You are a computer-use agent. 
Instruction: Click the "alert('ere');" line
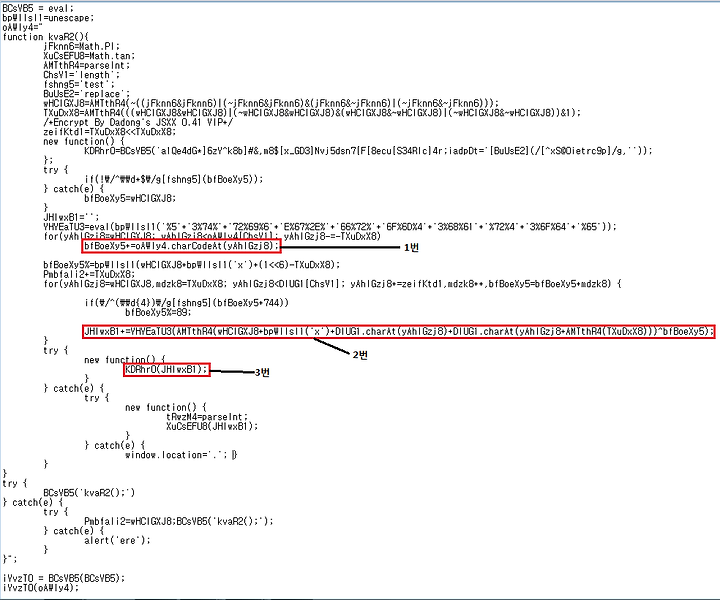tap(117, 540)
